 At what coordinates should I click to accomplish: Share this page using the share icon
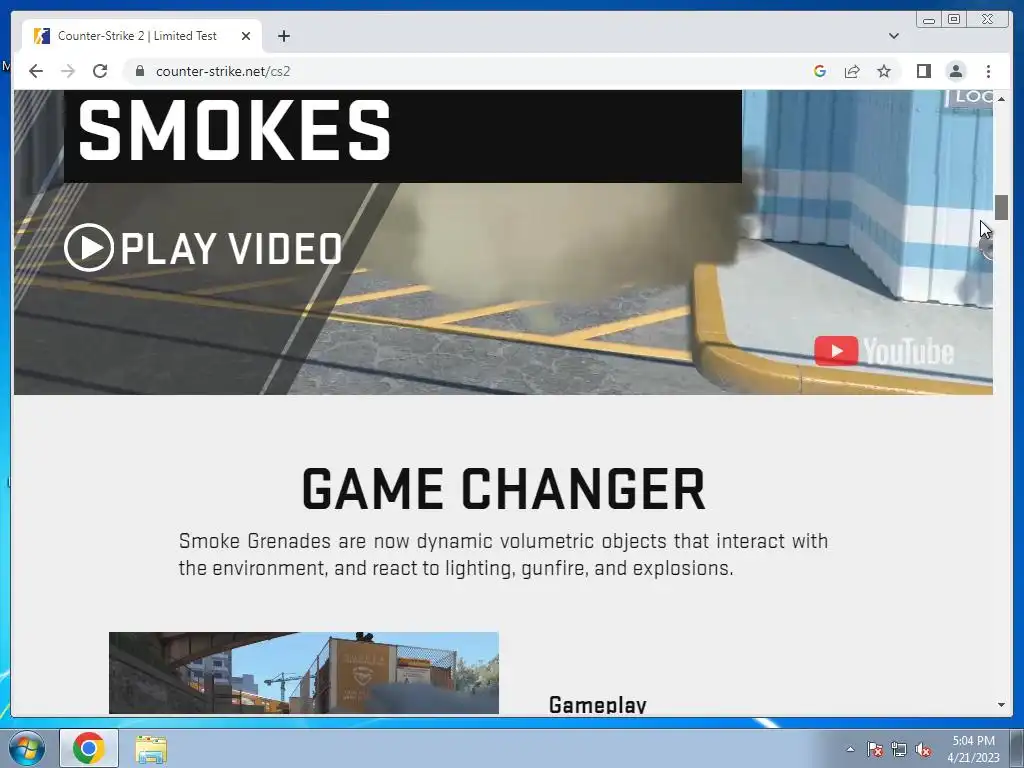click(852, 71)
